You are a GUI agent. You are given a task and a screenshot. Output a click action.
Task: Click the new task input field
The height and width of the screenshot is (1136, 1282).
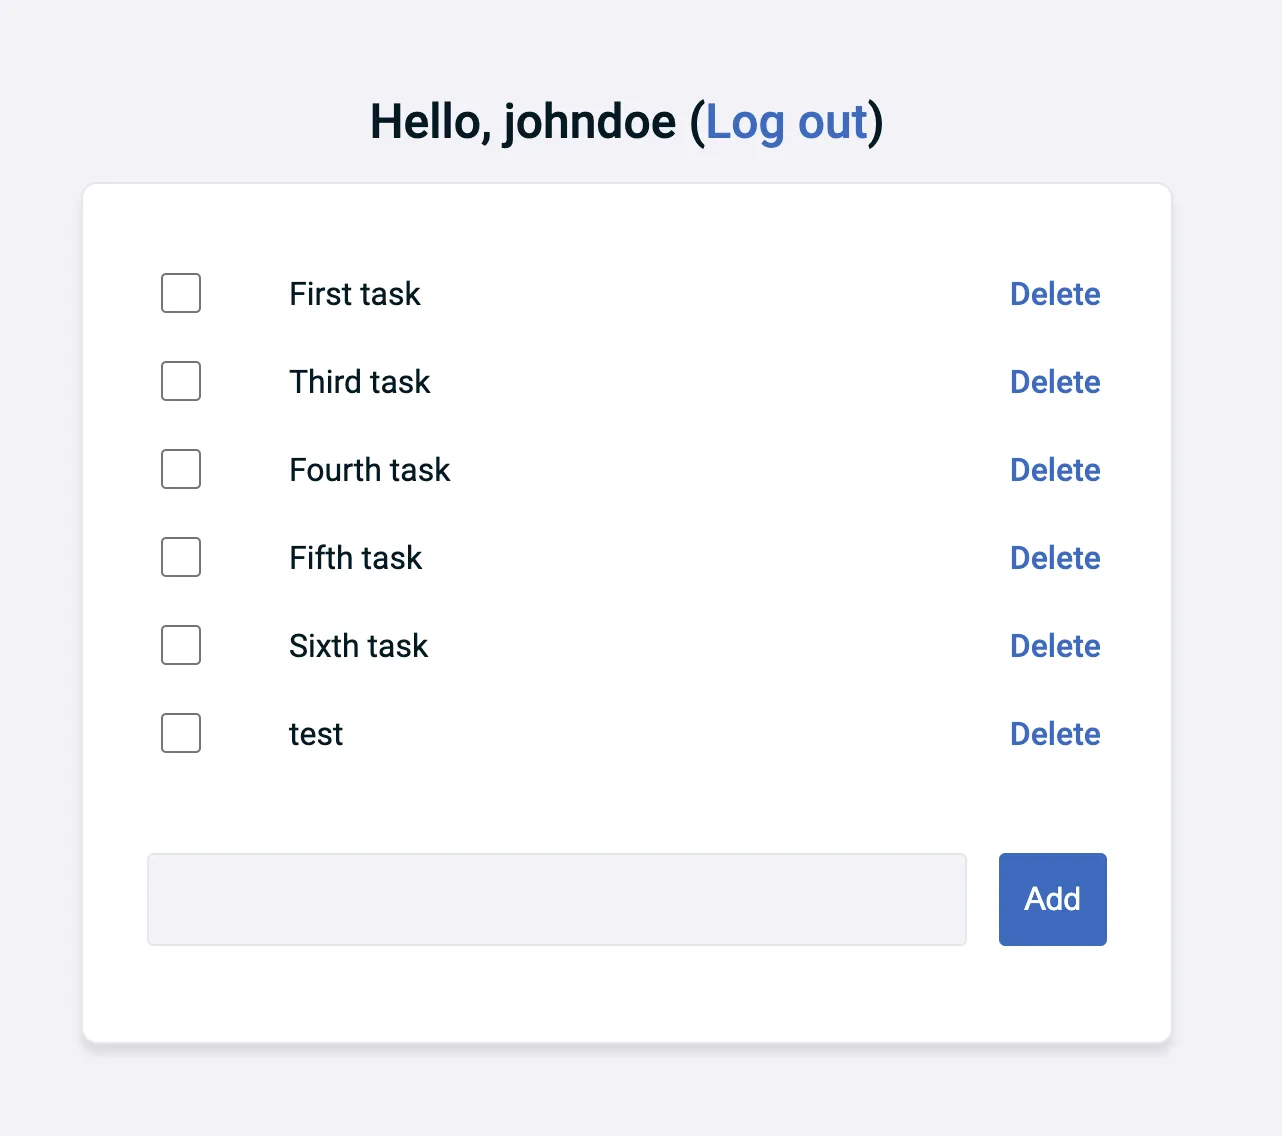[x=556, y=899]
